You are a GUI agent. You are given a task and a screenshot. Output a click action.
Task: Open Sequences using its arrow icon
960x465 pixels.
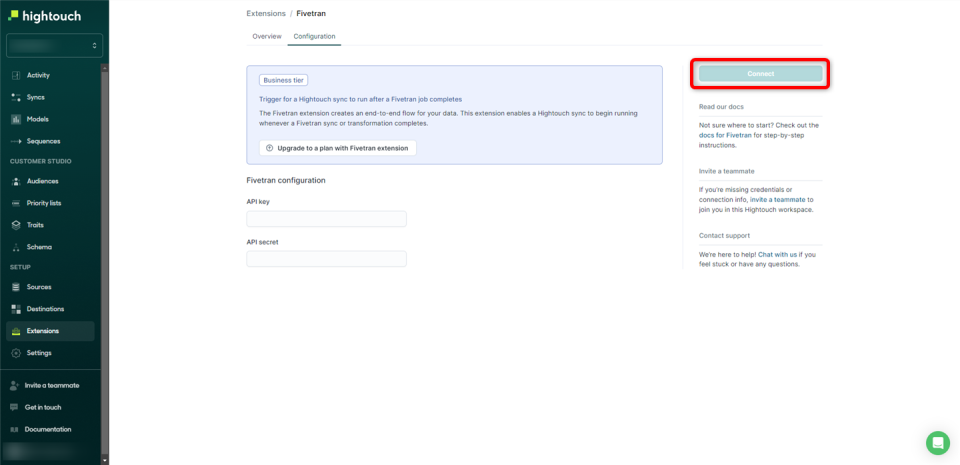tap(16, 141)
